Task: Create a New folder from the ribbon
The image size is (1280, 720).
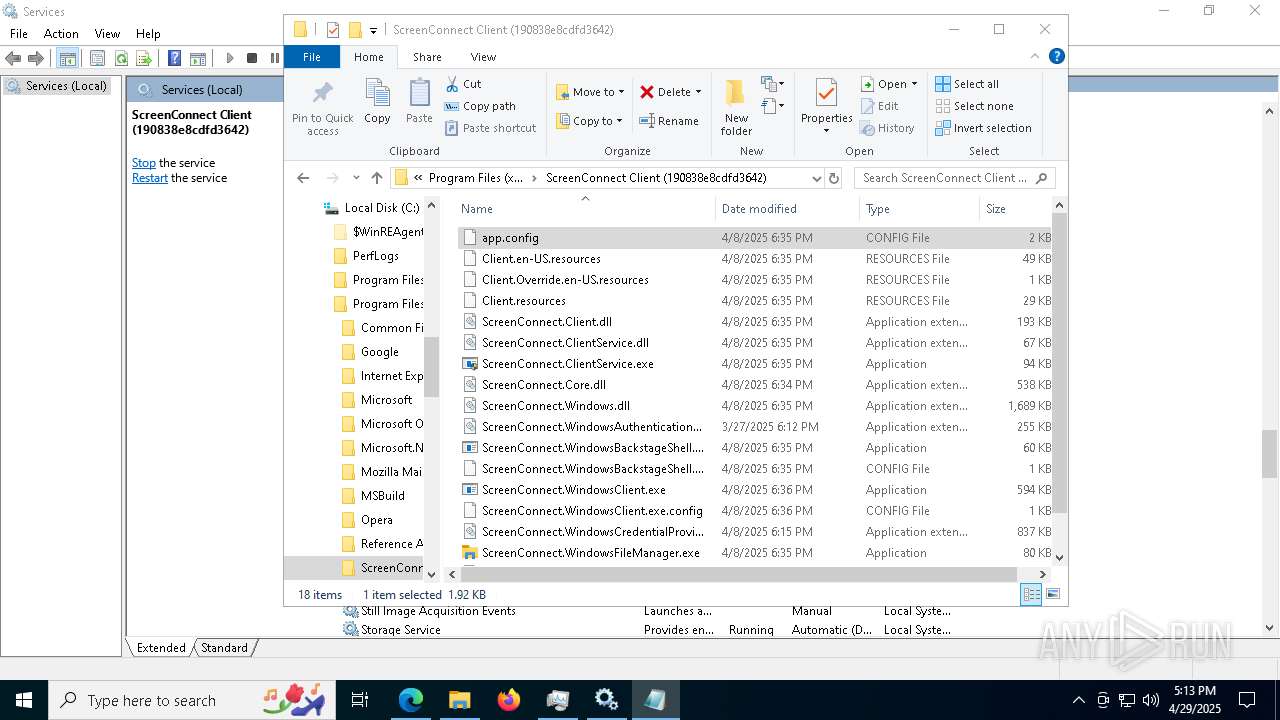Action: 736,107
